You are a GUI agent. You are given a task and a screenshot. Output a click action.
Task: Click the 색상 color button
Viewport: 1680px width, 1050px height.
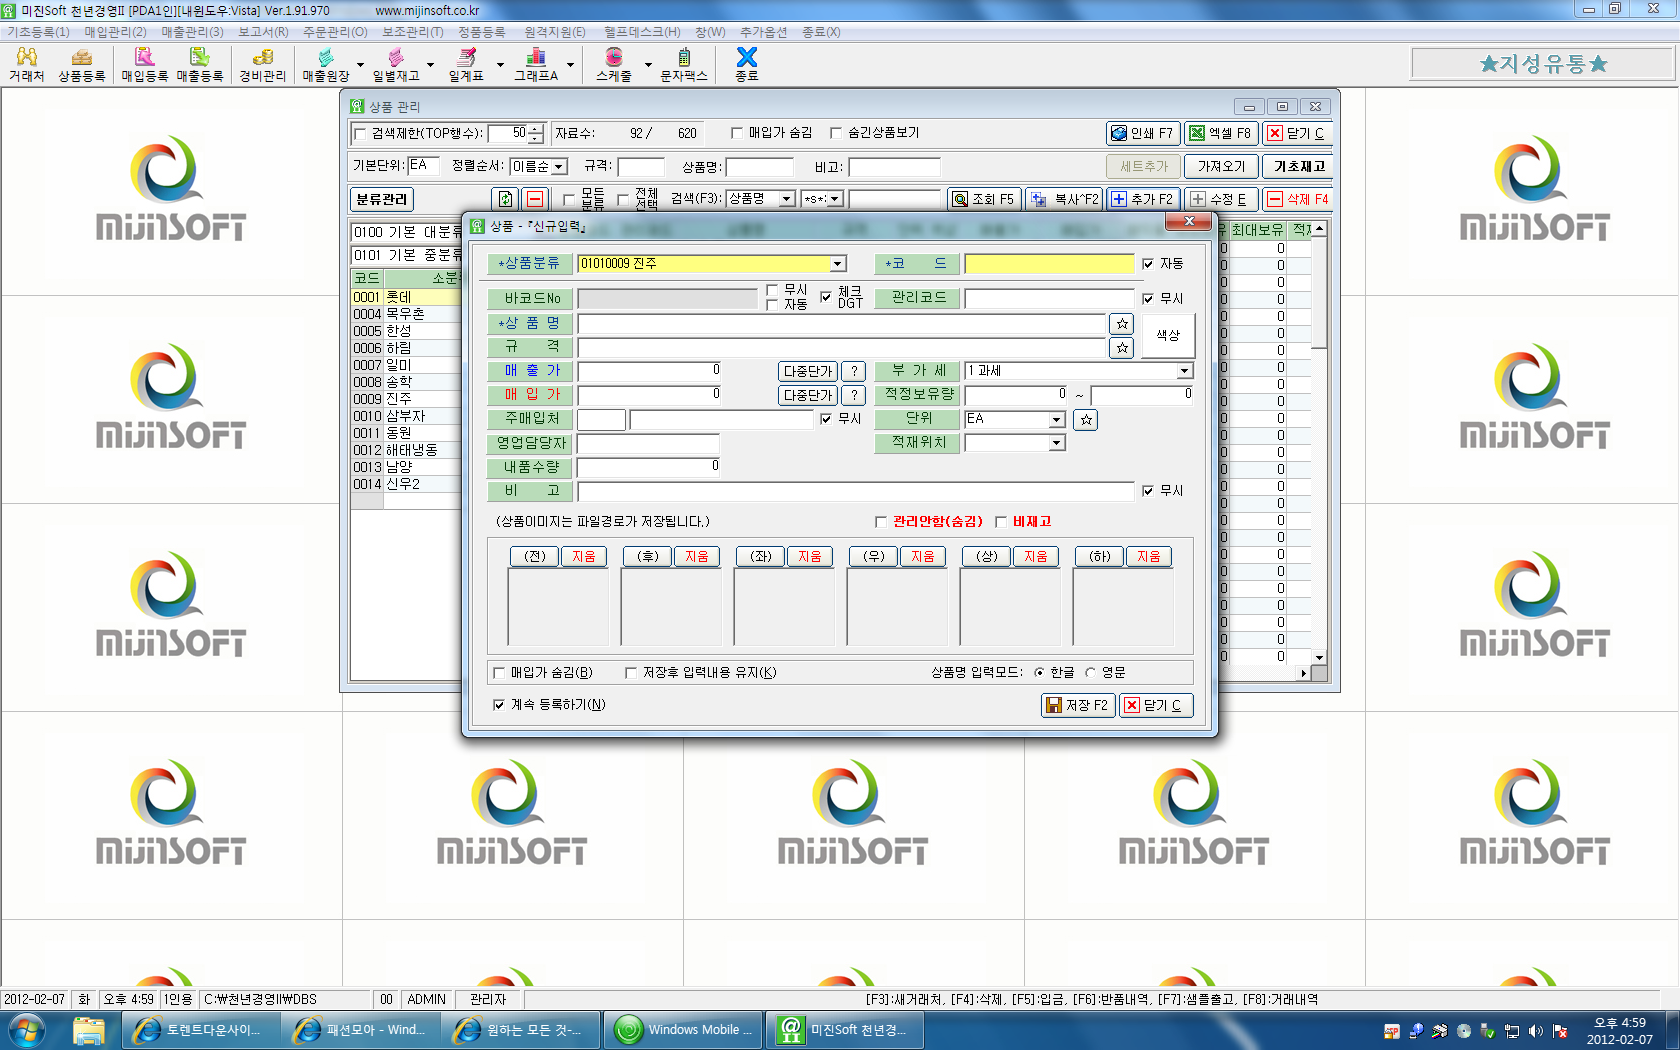click(x=1168, y=335)
